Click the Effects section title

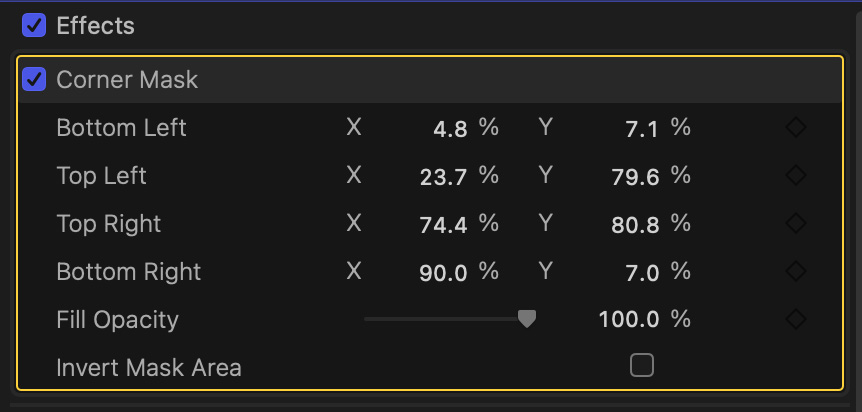coord(95,25)
